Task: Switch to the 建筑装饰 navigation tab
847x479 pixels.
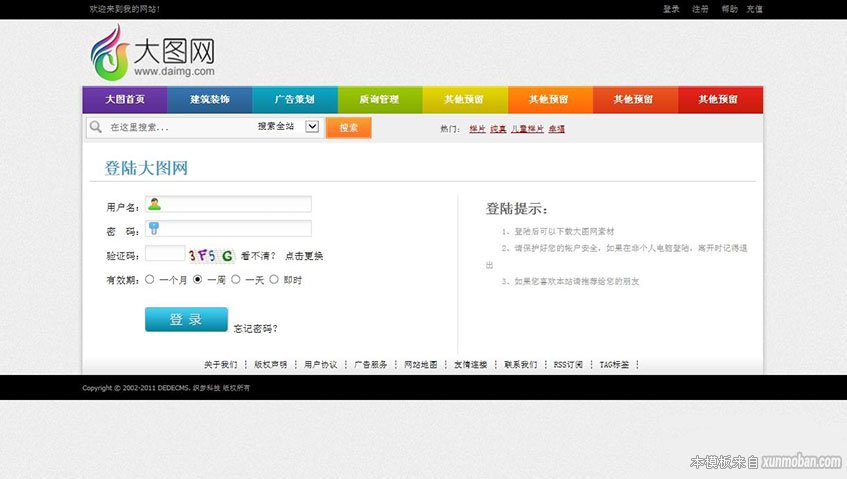Action: [210, 100]
